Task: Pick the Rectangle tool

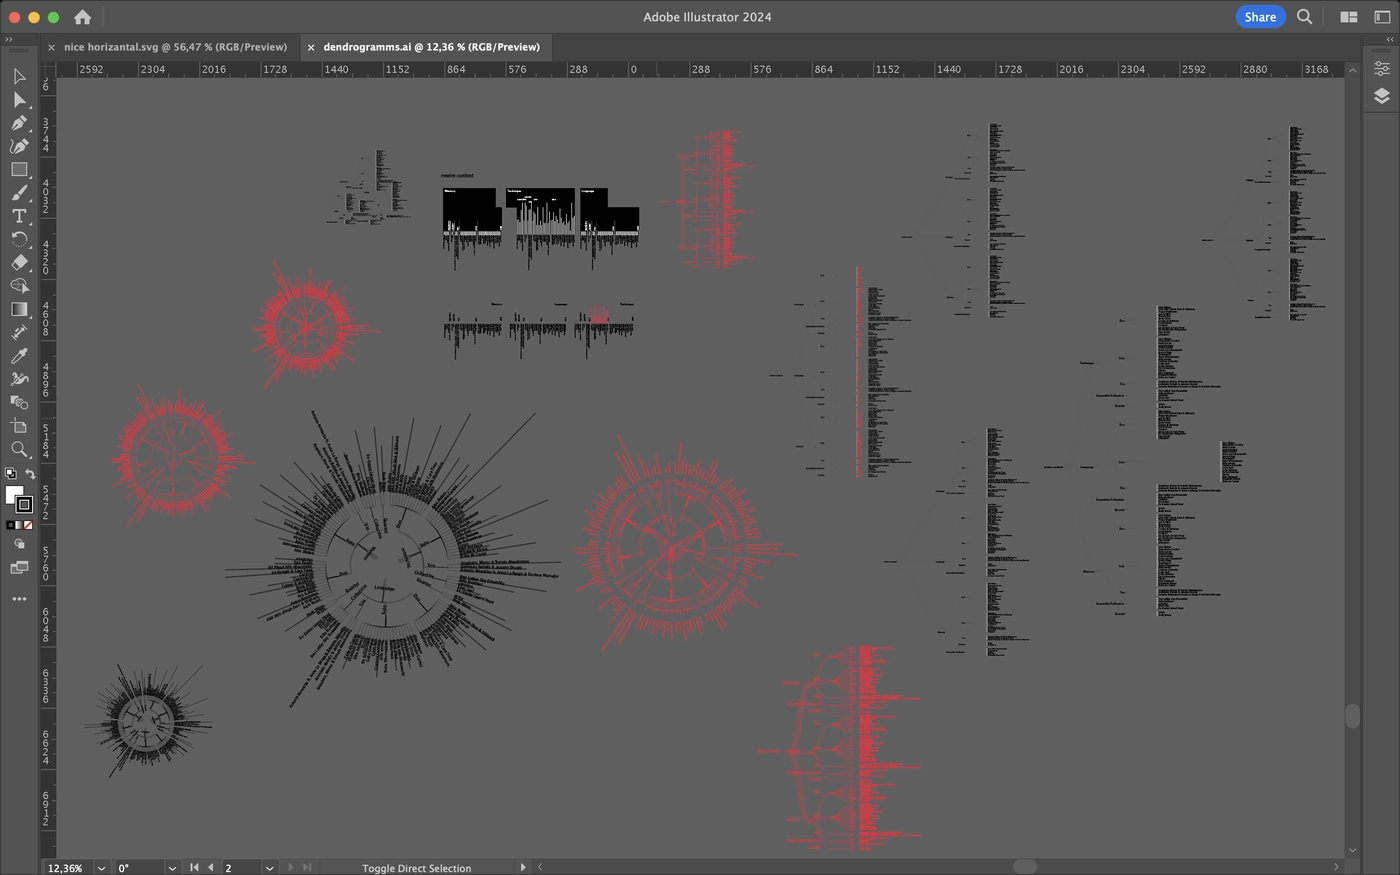Action: [18, 169]
